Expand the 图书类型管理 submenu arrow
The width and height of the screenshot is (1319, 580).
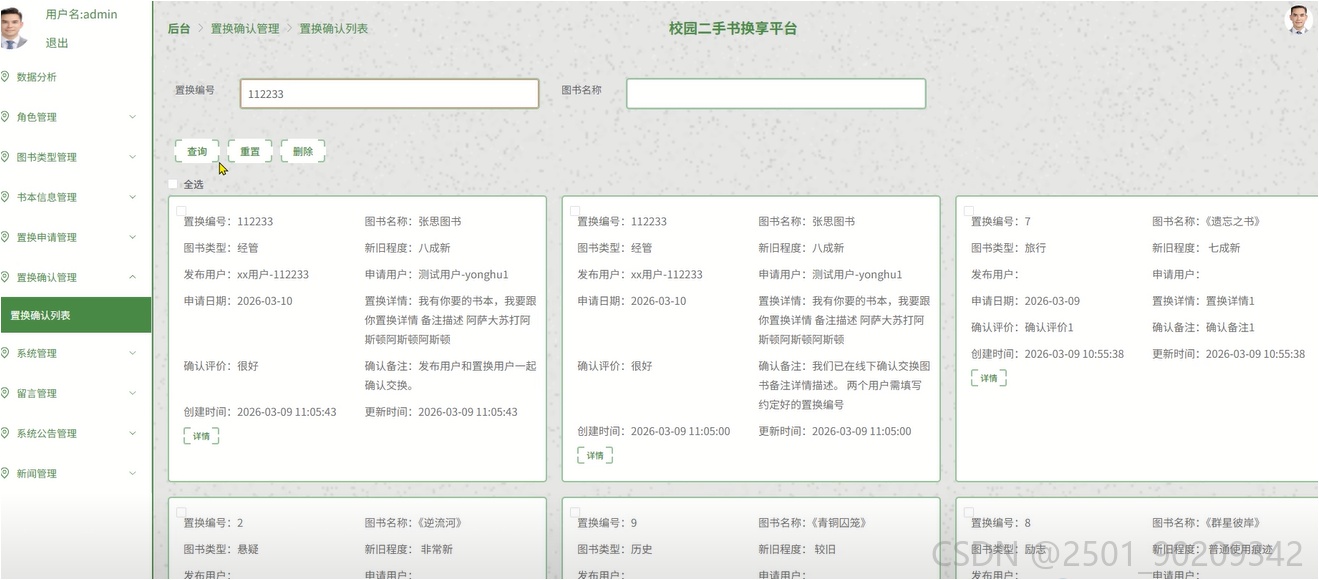click(133, 157)
